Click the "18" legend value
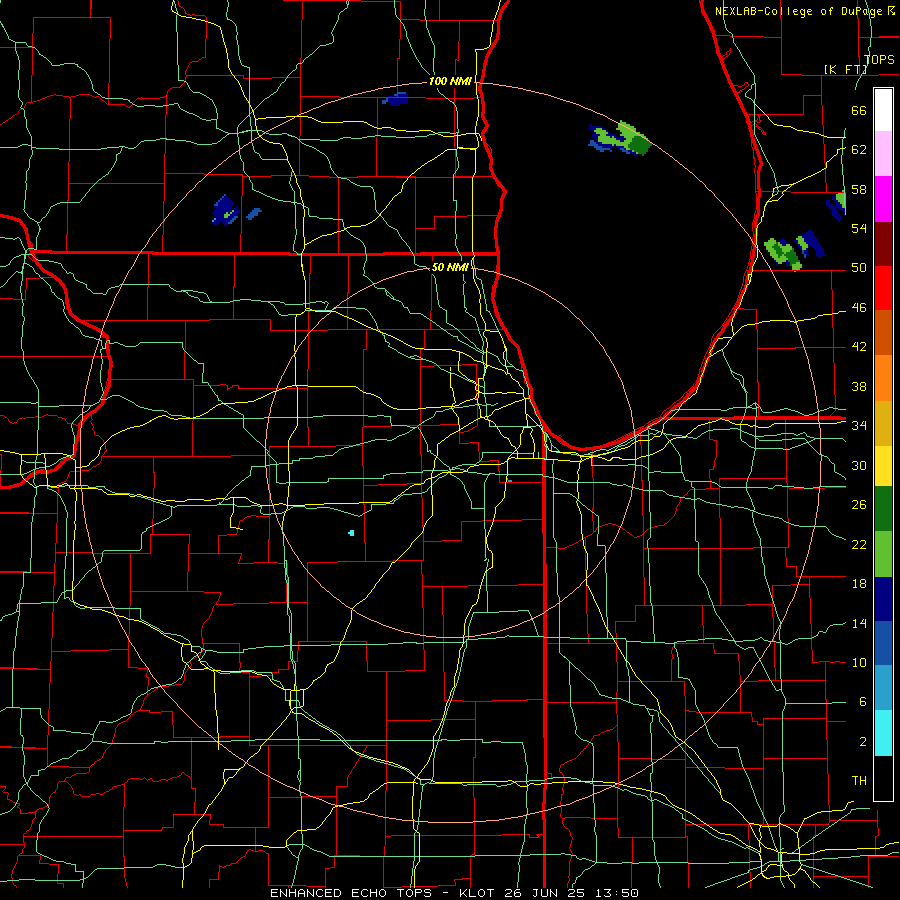 click(859, 584)
